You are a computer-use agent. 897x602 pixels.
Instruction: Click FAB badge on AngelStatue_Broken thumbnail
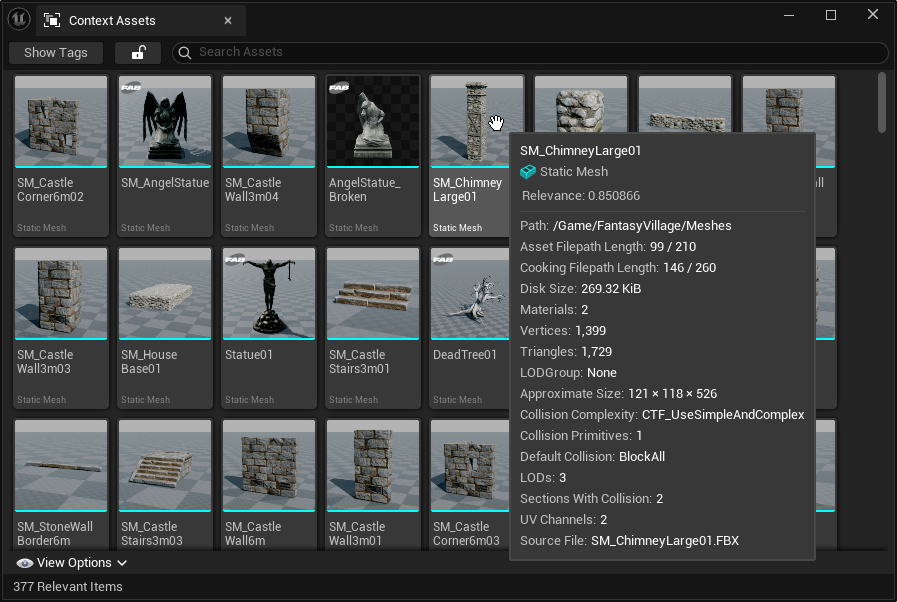coord(339,88)
